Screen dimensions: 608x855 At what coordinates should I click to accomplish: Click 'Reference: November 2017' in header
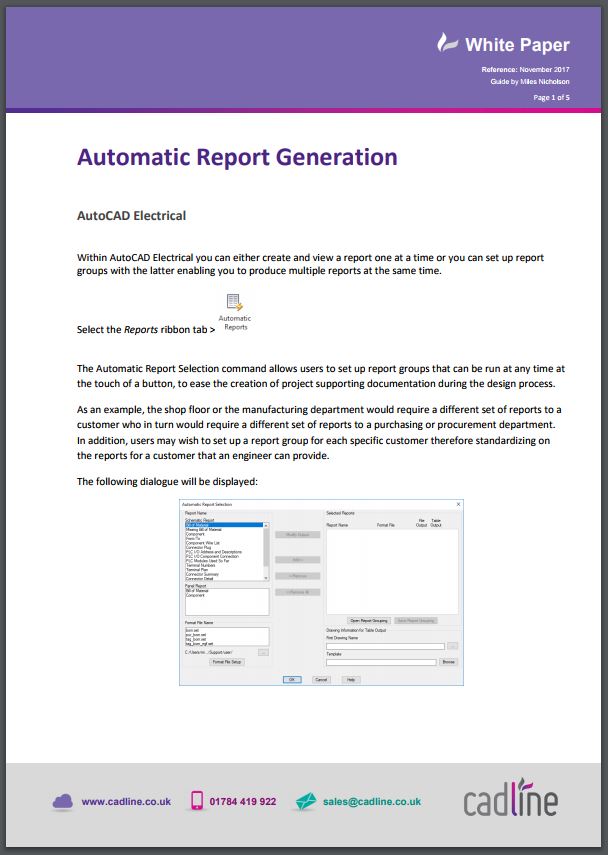click(525, 69)
